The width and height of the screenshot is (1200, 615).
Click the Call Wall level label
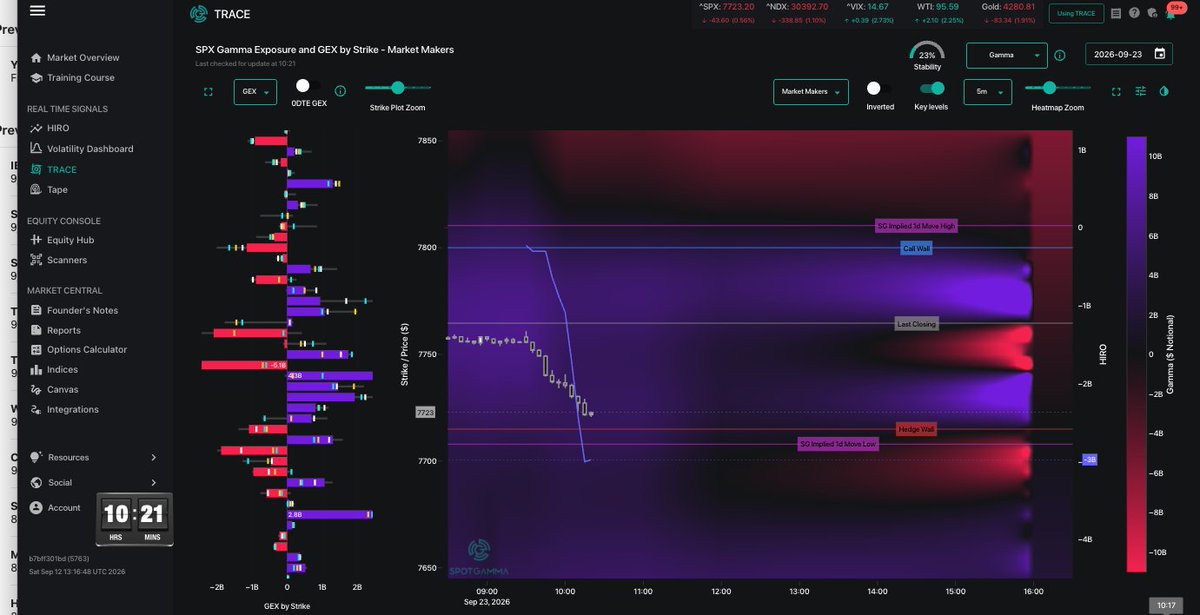[x=916, y=248]
